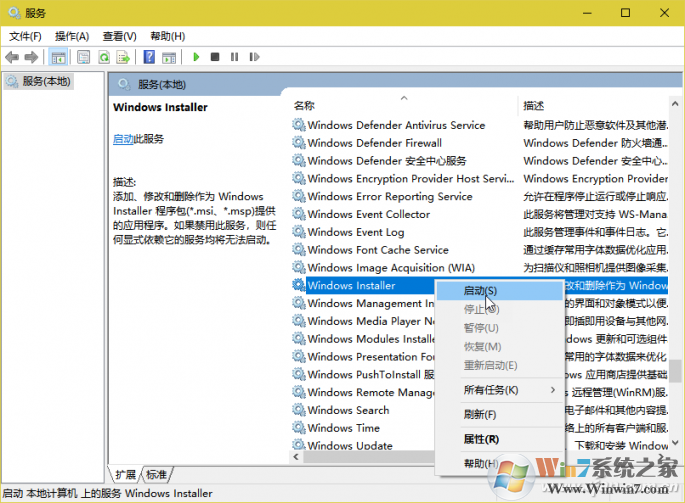Click gear icon beside Windows Media Player row

pyautogui.click(x=299, y=321)
